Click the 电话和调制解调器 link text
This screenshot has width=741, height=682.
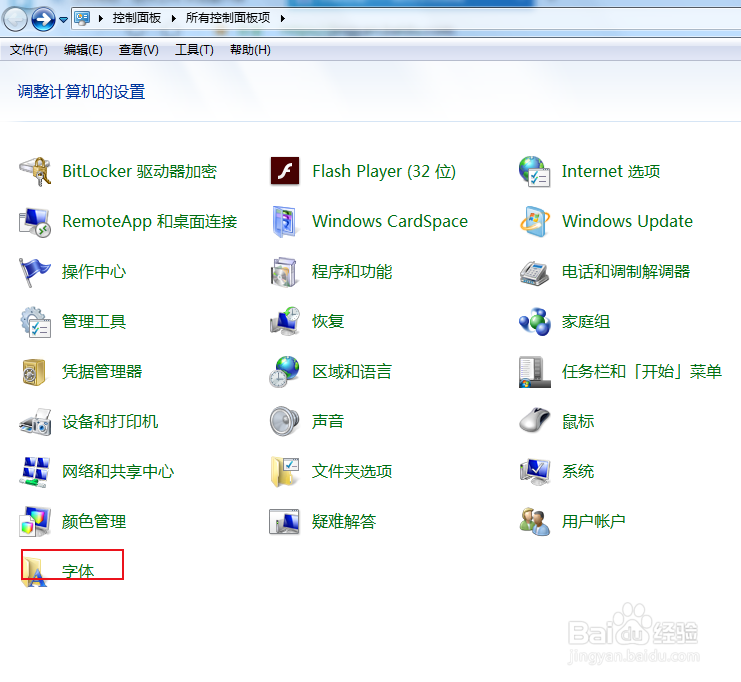click(x=626, y=272)
